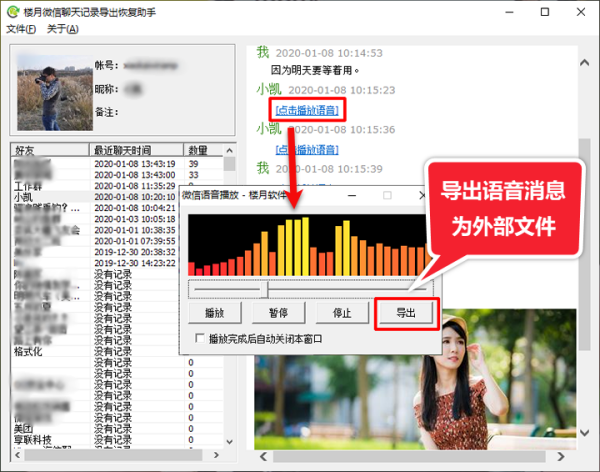Stop playback with the 停止 button
600x472 pixels.
[342, 313]
